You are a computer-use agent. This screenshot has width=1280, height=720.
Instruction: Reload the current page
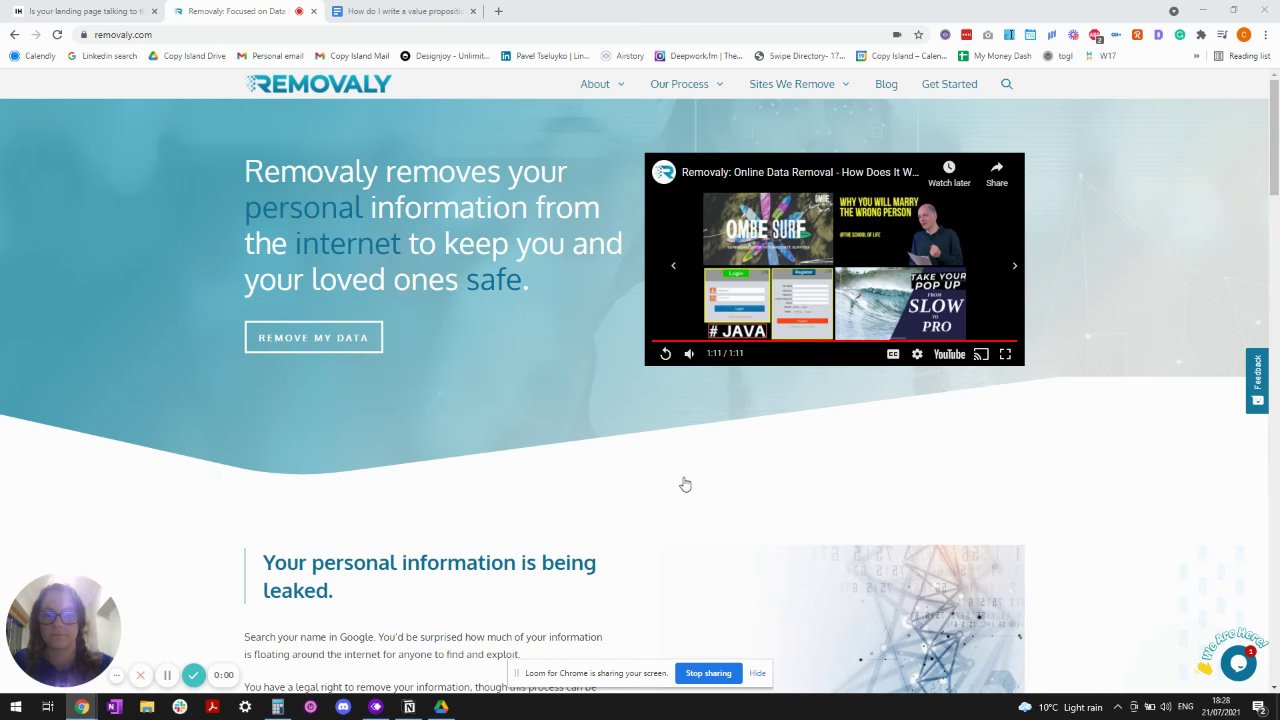[x=57, y=34]
